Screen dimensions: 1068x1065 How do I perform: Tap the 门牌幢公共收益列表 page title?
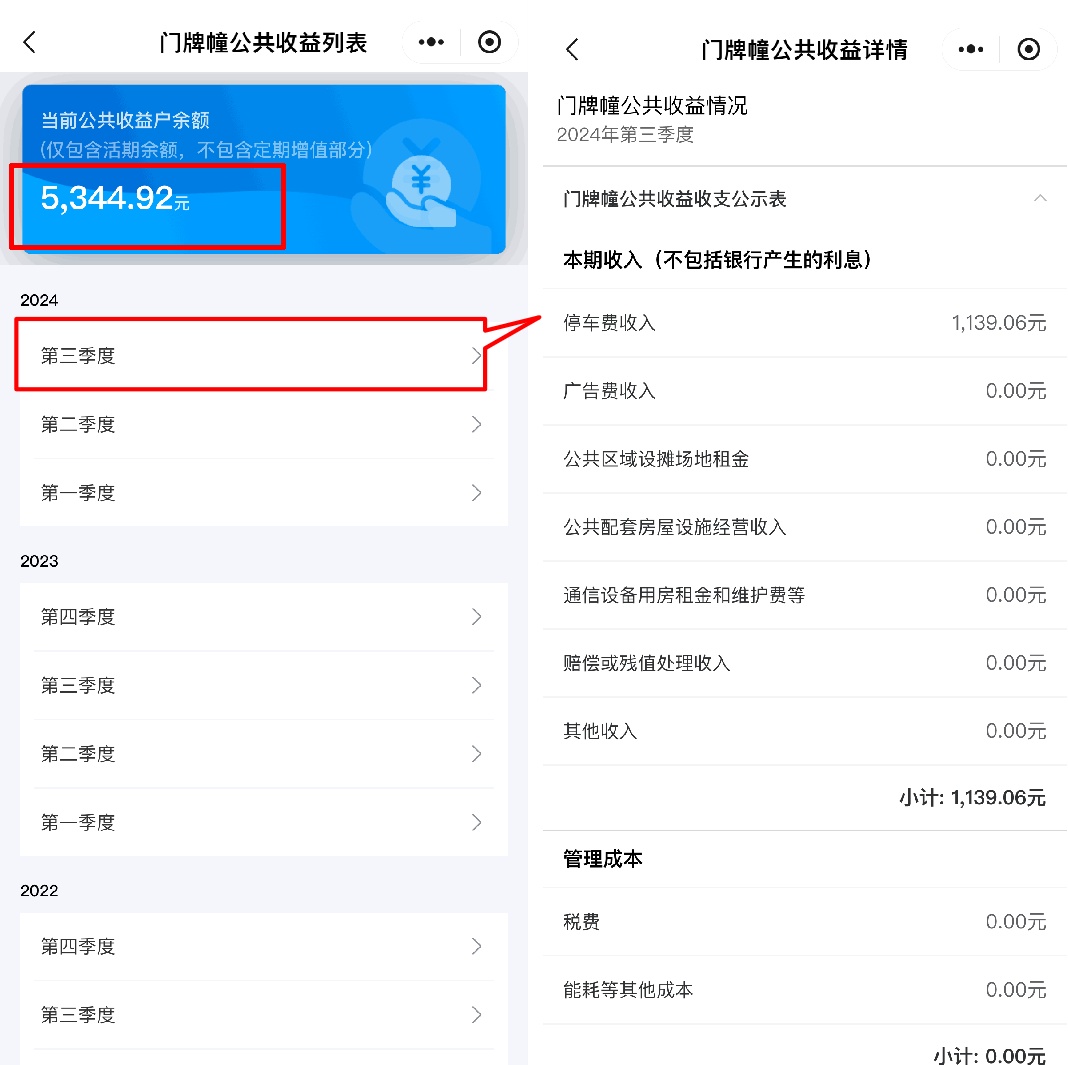click(x=263, y=42)
